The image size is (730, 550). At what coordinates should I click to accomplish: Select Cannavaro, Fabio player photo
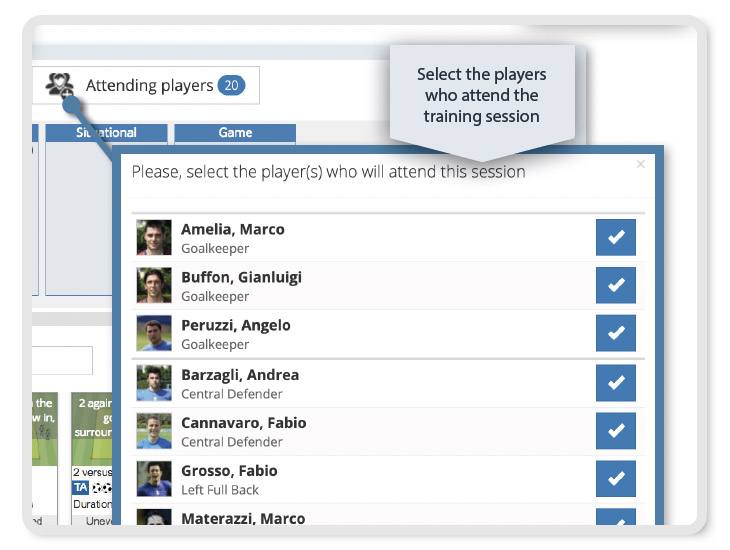coord(154,431)
